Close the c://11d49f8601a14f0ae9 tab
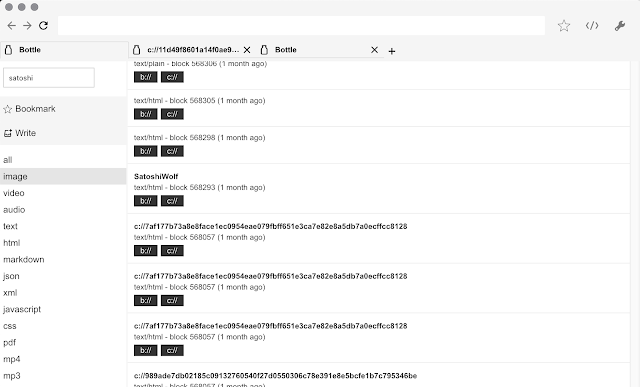640x387 pixels. (247, 50)
